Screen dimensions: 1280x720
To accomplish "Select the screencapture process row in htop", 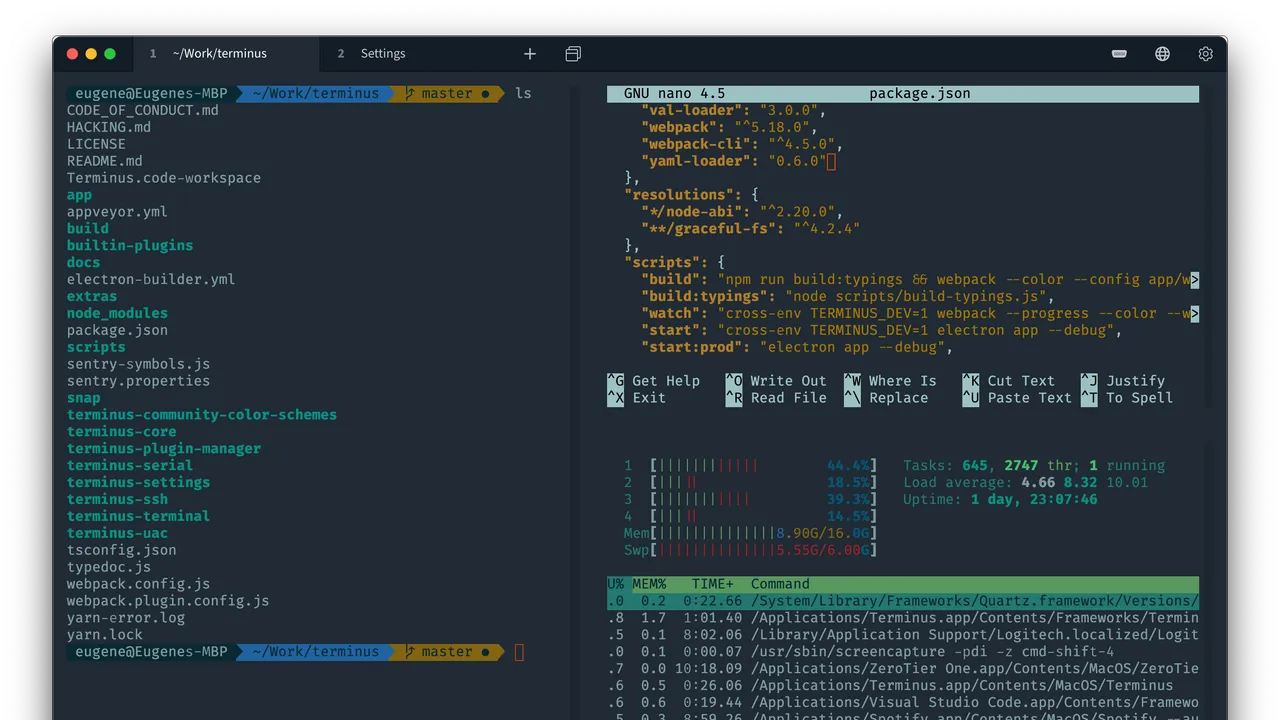I will 903,652.
